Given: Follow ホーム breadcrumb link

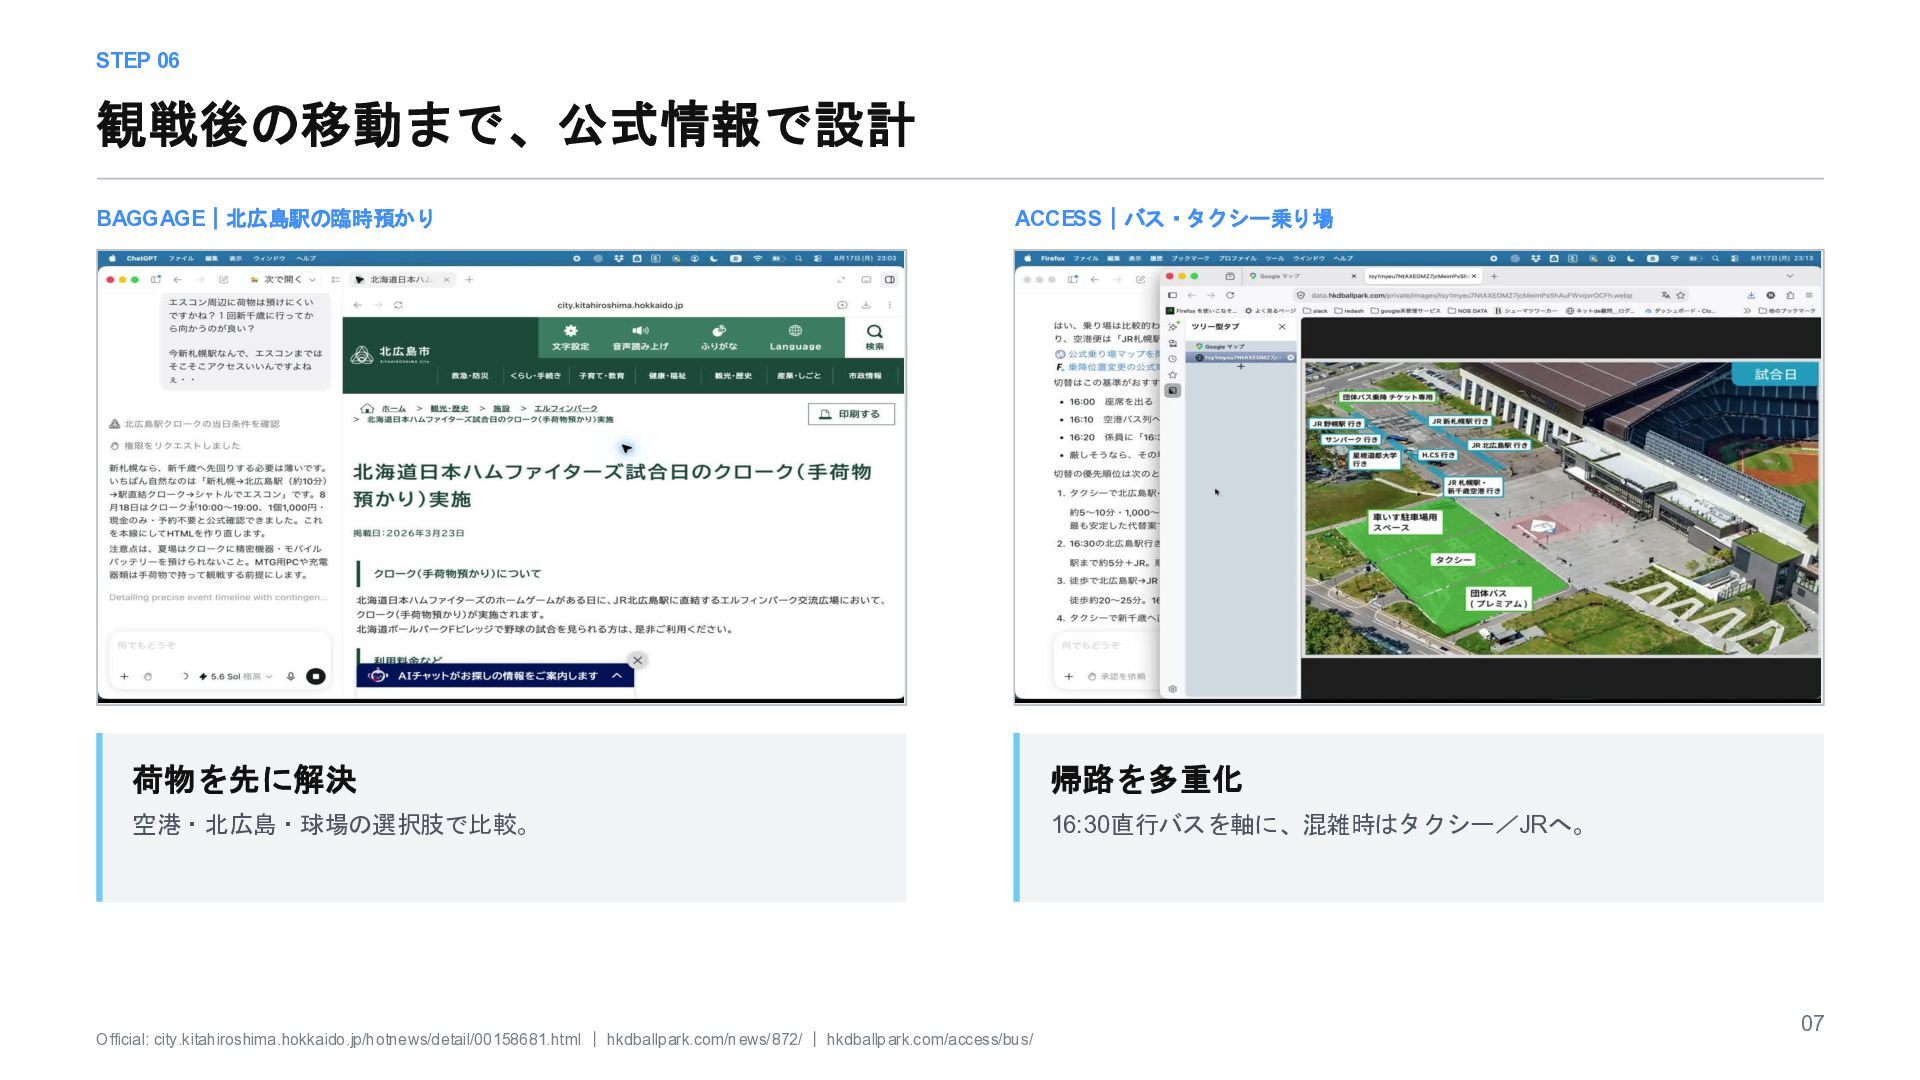Looking at the screenshot, I should pyautogui.click(x=394, y=408).
